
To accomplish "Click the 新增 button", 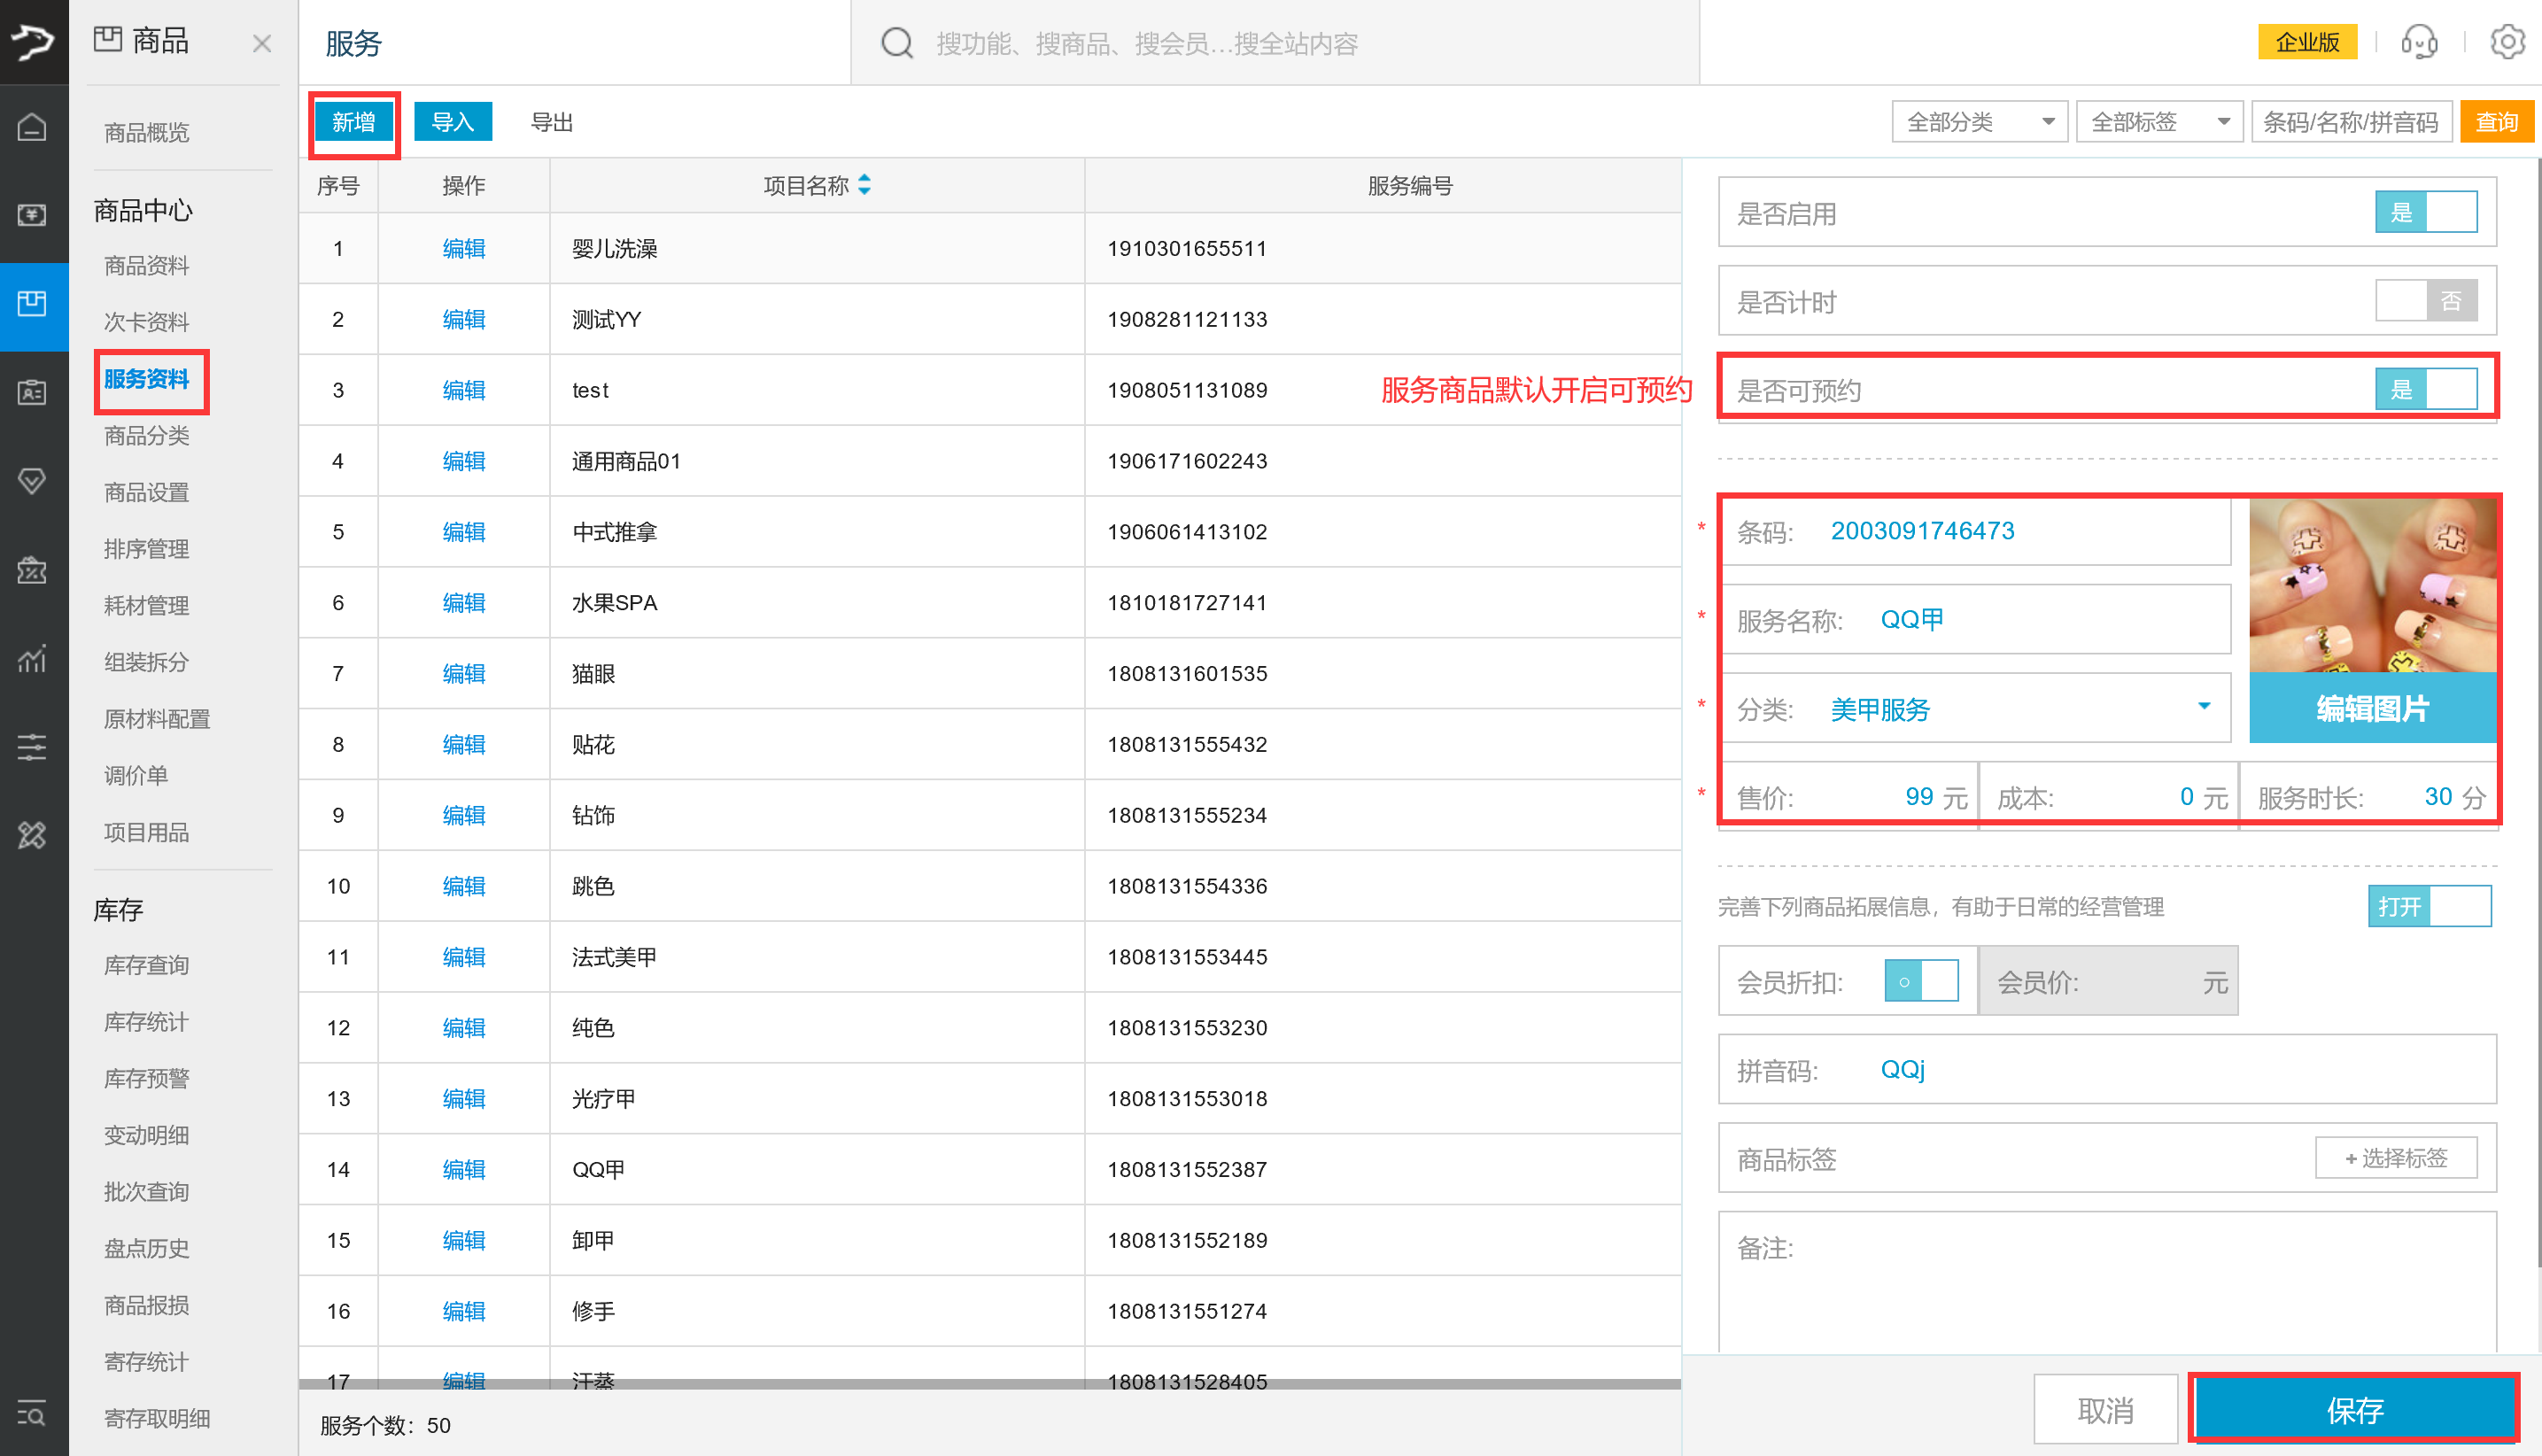I will [353, 122].
